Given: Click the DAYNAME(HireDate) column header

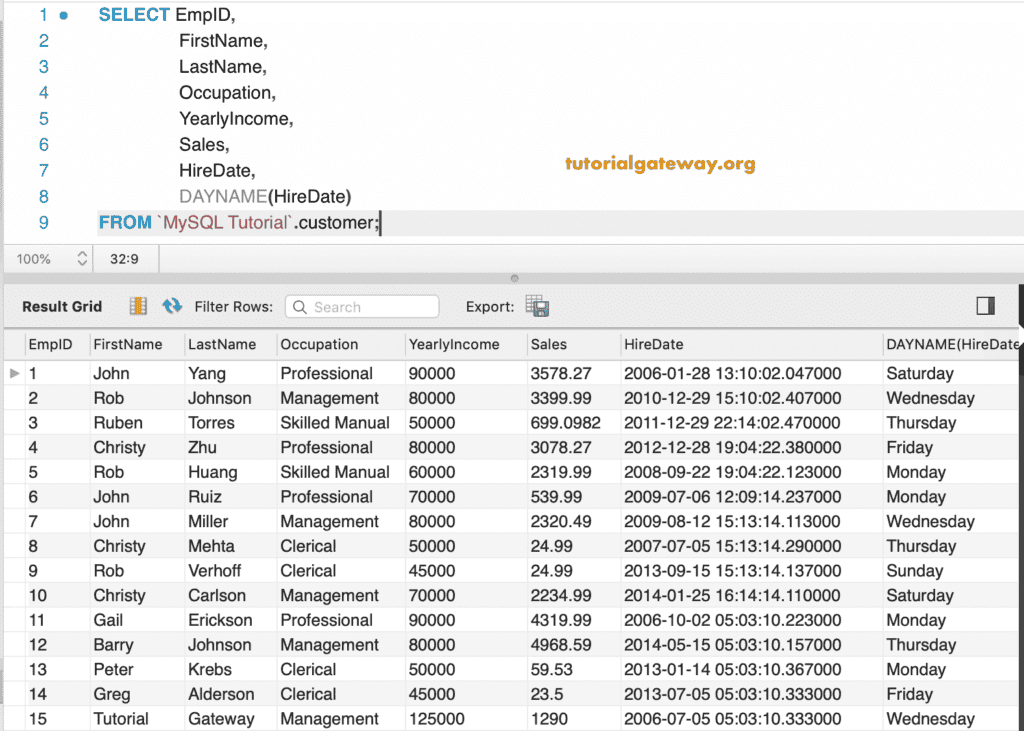Looking at the screenshot, I should tap(953, 344).
